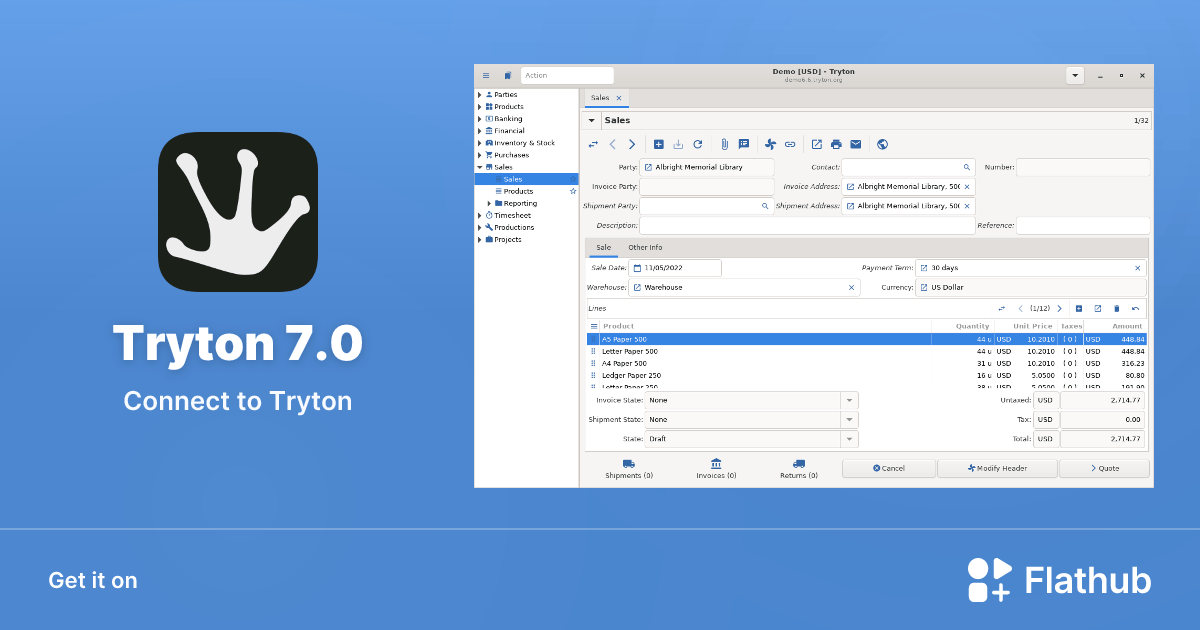Click the Action search field
This screenshot has width=1200, height=630.
point(567,75)
